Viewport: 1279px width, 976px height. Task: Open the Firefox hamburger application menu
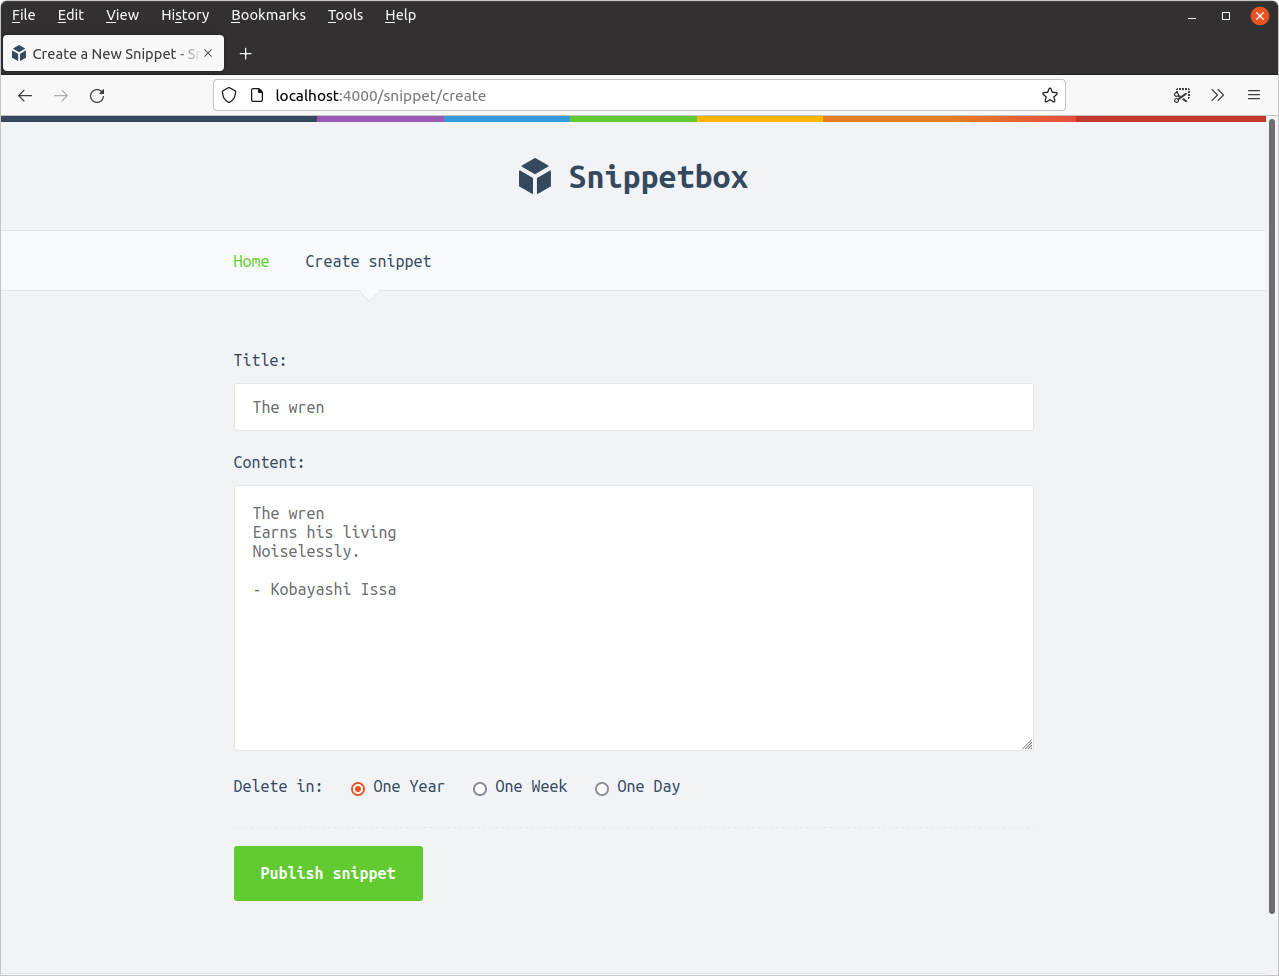1253,96
